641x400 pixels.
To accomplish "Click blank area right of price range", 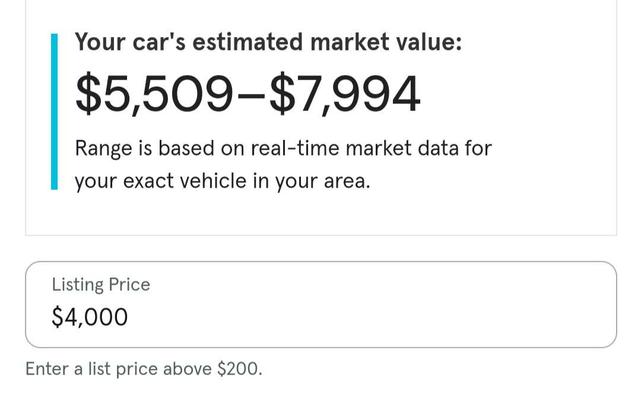I will [x=520, y=94].
